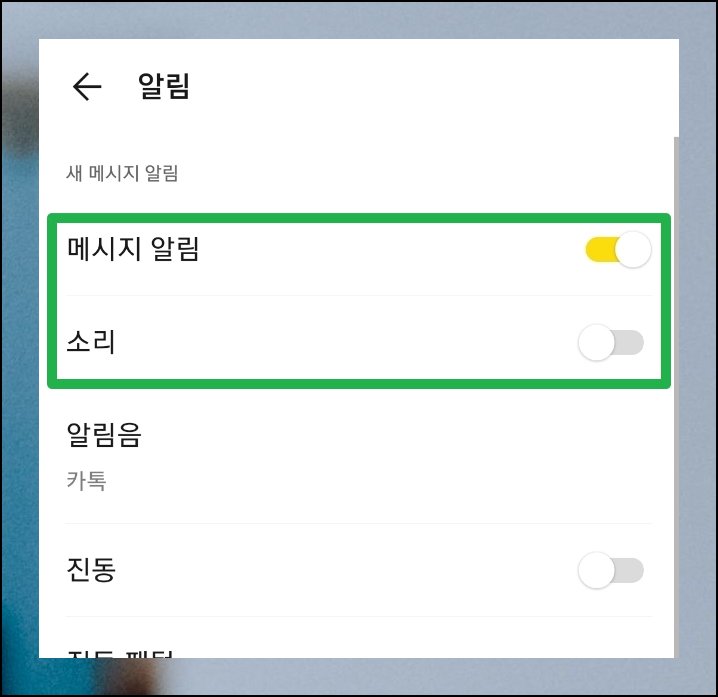
Task: Click the 알림 page title
Action: [x=163, y=86]
